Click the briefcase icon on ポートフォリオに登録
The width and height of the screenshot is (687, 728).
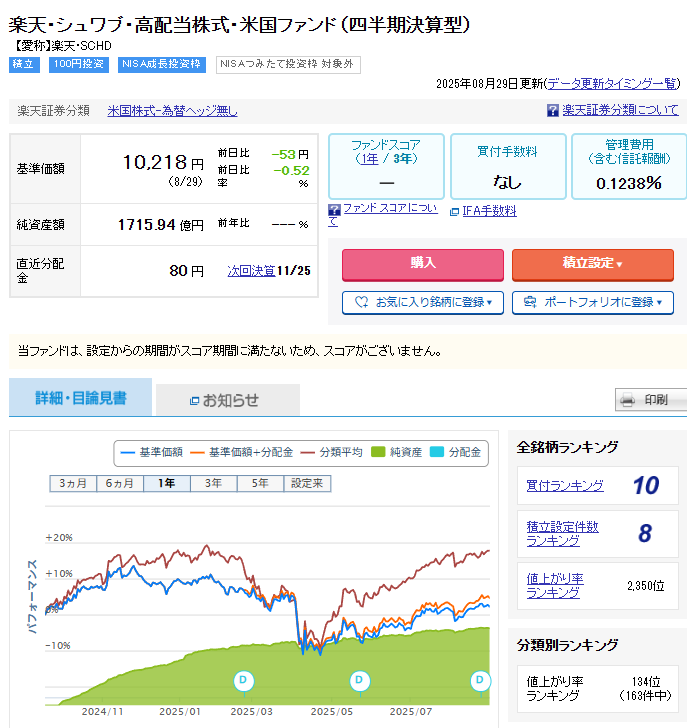(x=530, y=302)
